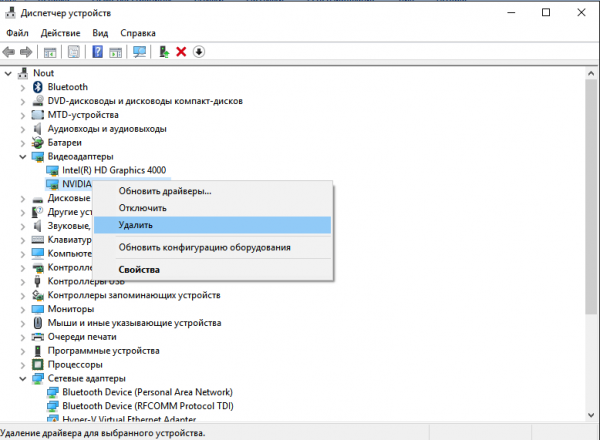600x440 pixels.
Task: Expand Аудиовходы и аудиовыходы arrow
Action: tap(23, 129)
